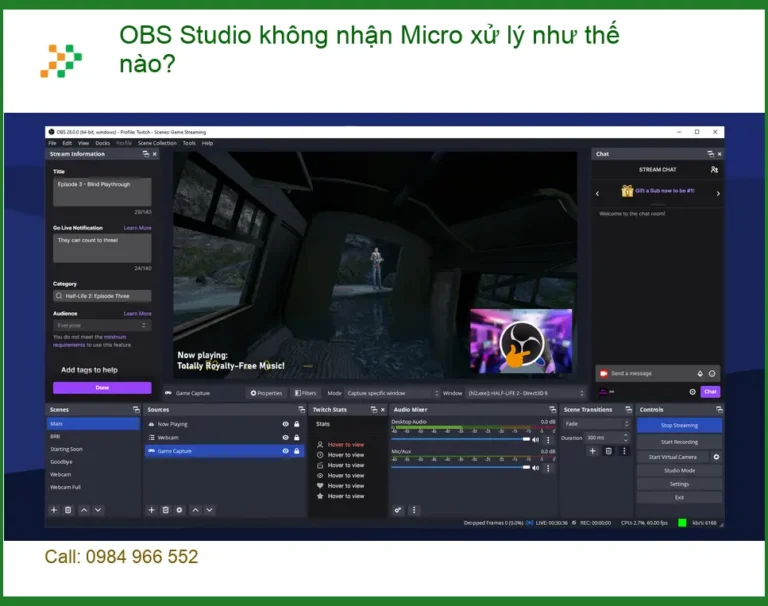
Task: Open source Filters button in toolbar
Action: (x=305, y=393)
